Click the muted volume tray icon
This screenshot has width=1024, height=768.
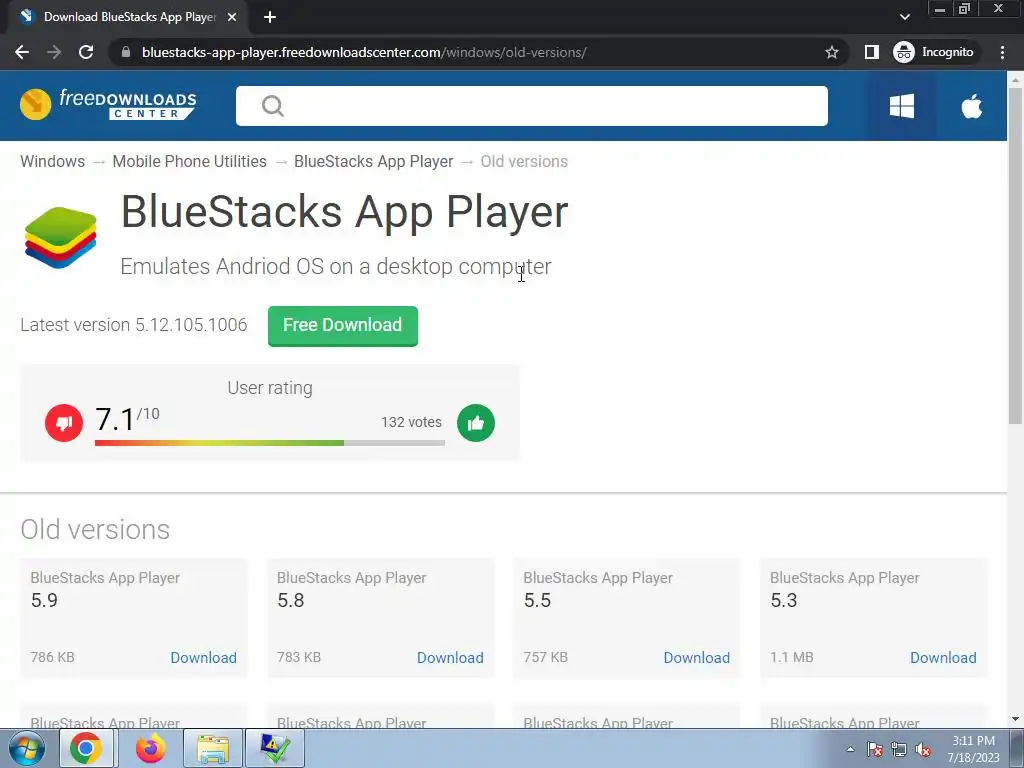pyautogui.click(x=923, y=749)
